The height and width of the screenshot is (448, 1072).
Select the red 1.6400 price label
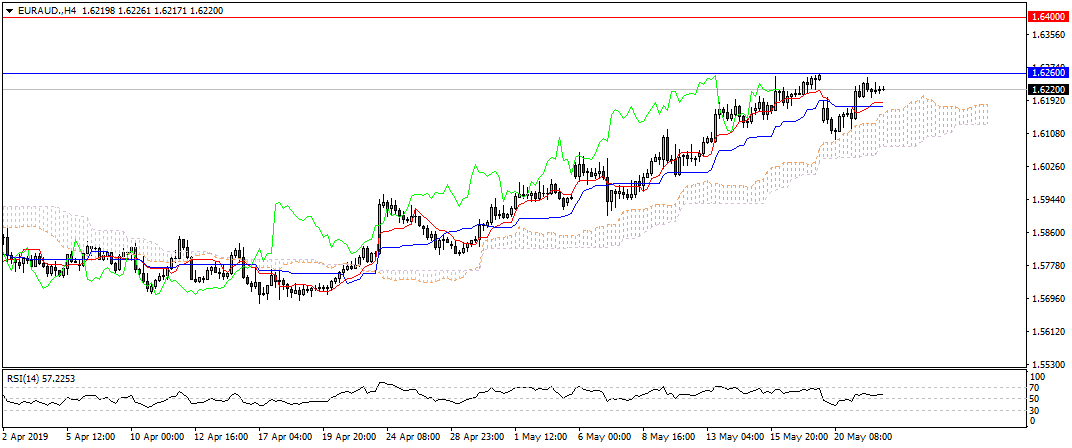click(1045, 17)
